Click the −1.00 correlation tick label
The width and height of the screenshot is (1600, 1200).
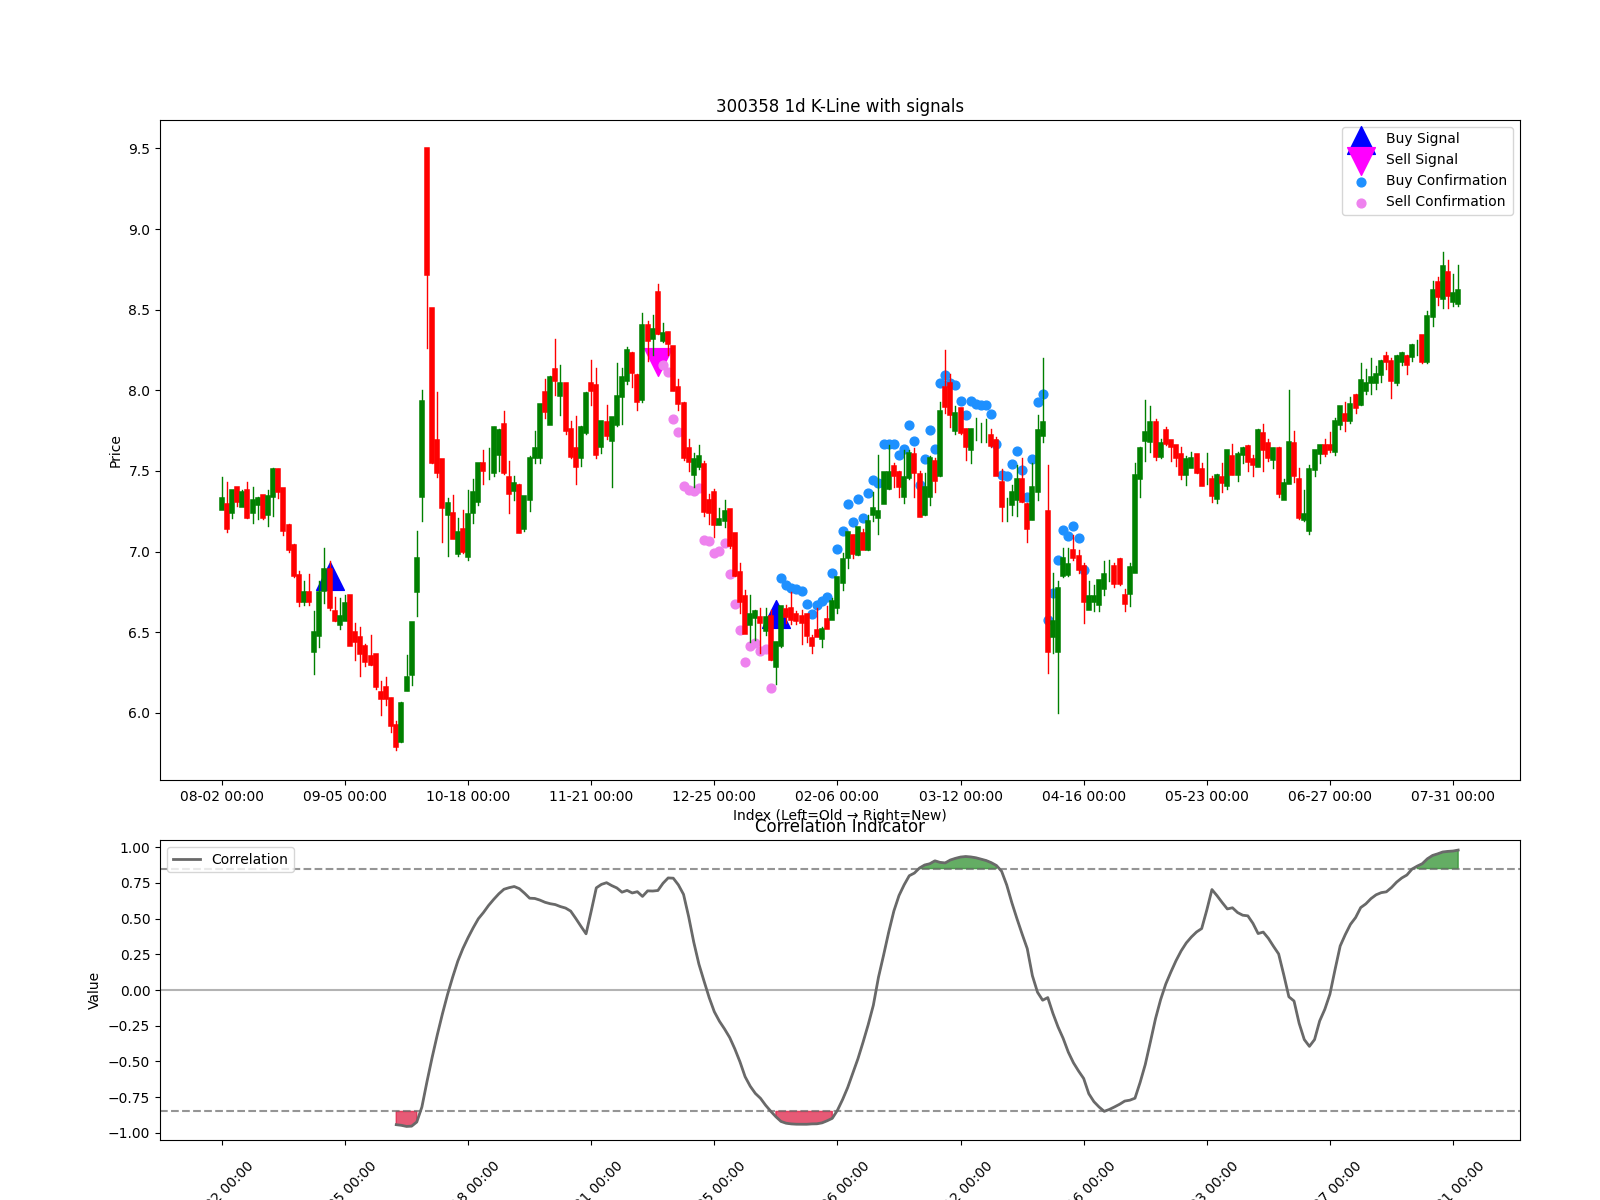coord(130,1134)
